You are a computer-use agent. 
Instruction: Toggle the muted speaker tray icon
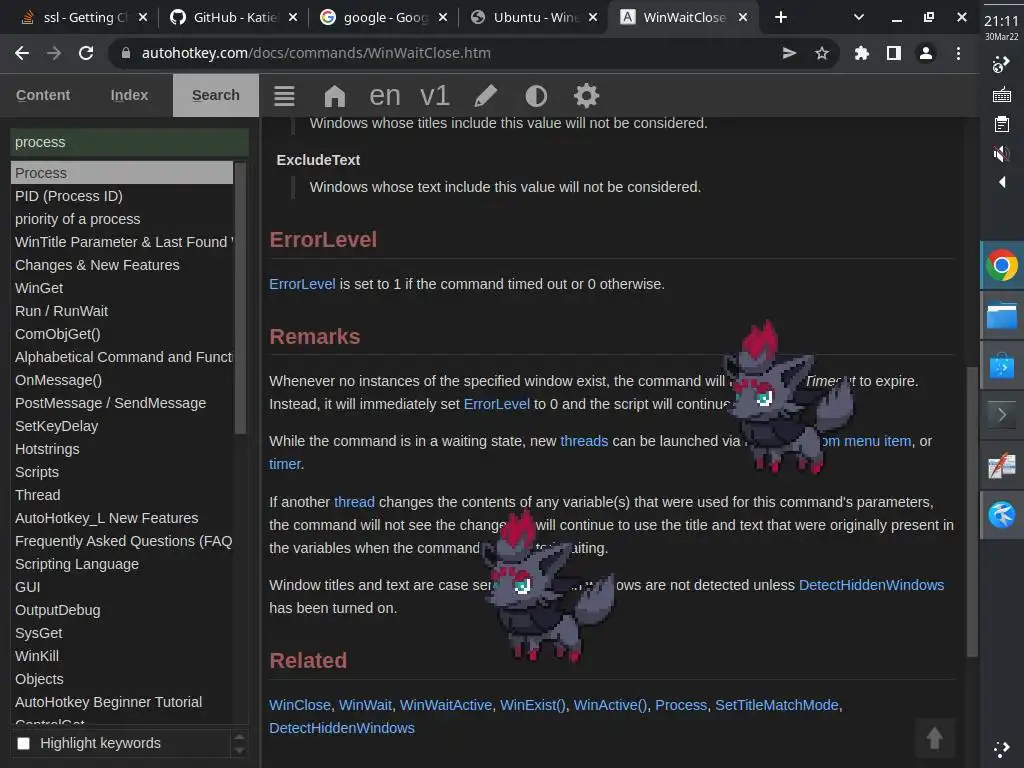(1001, 154)
